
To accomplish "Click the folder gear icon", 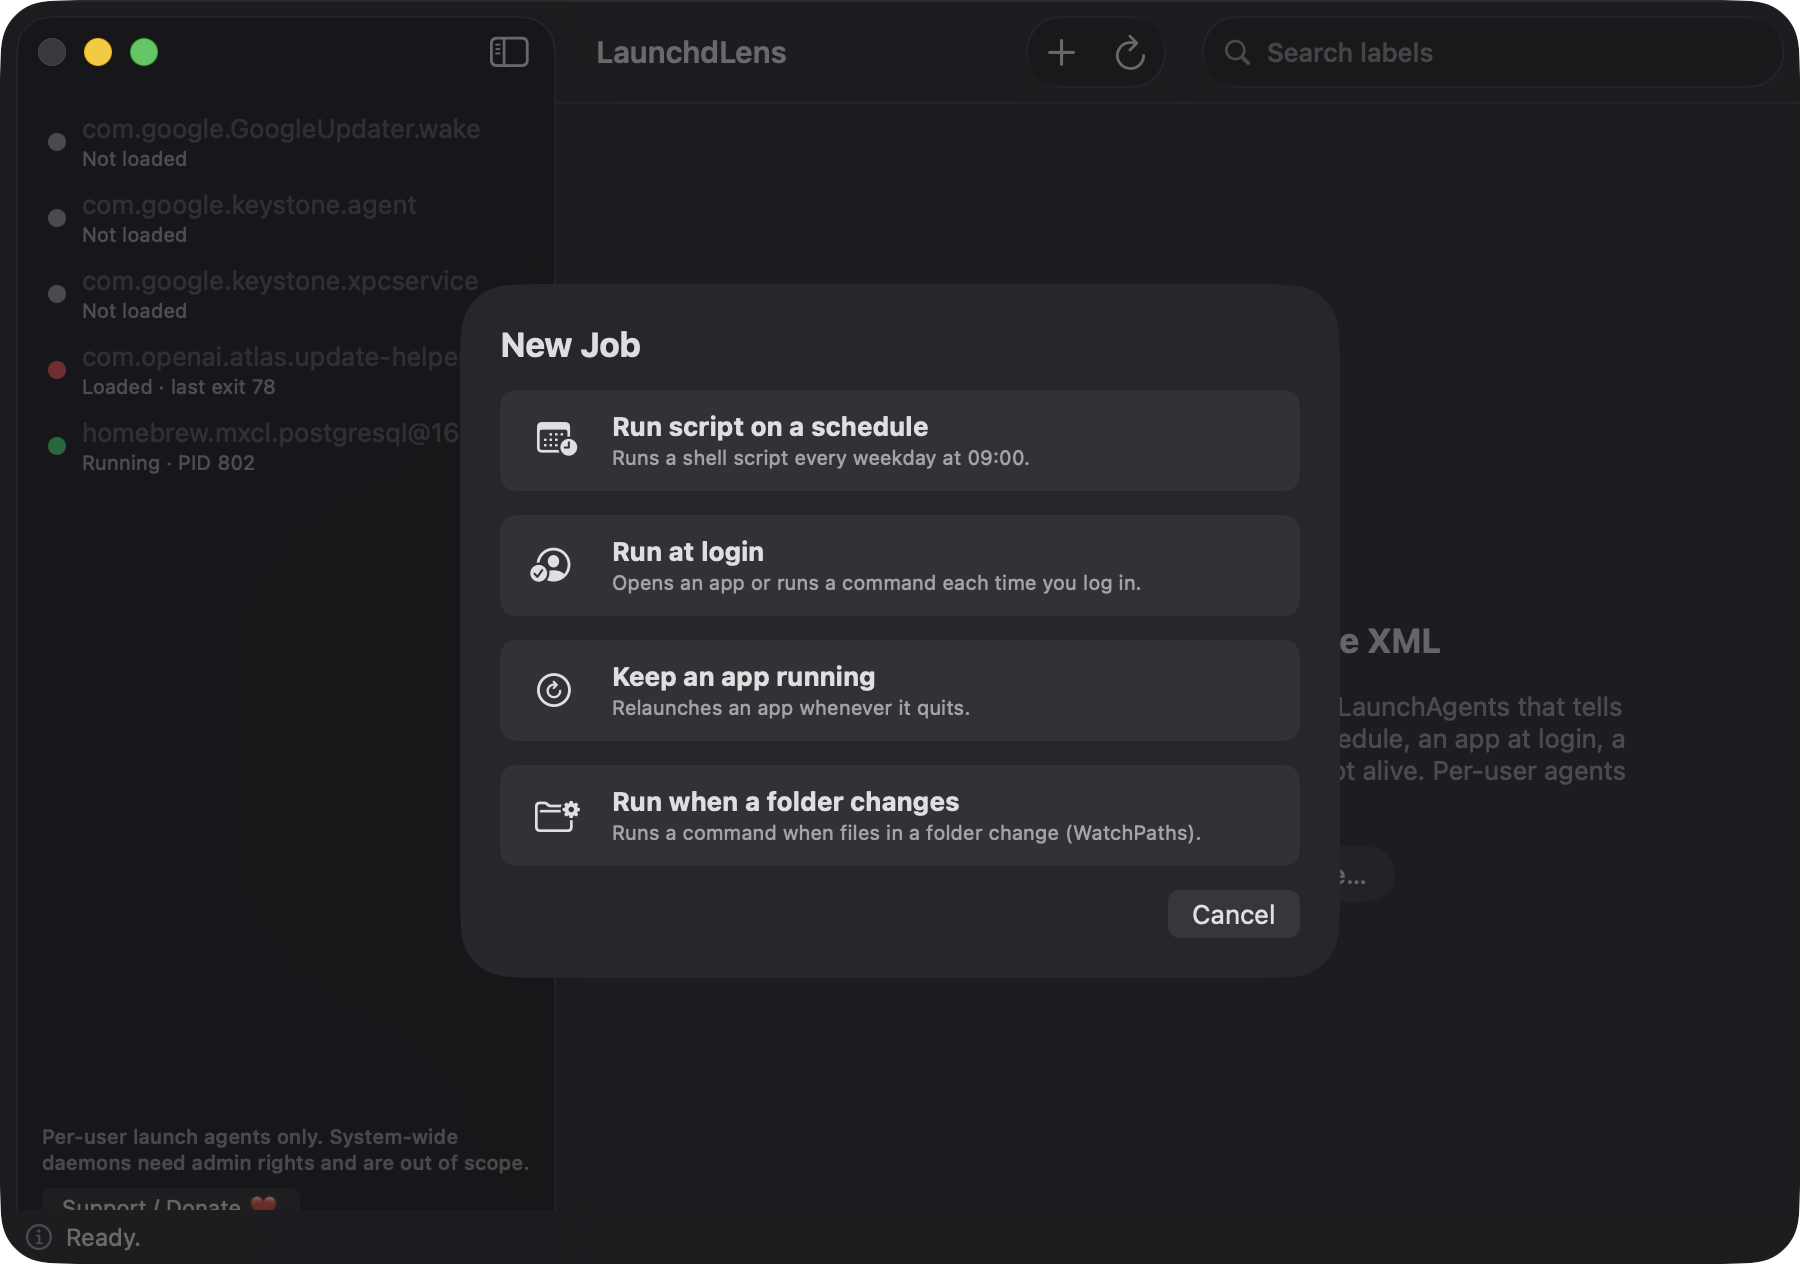I will pos(557,815).
